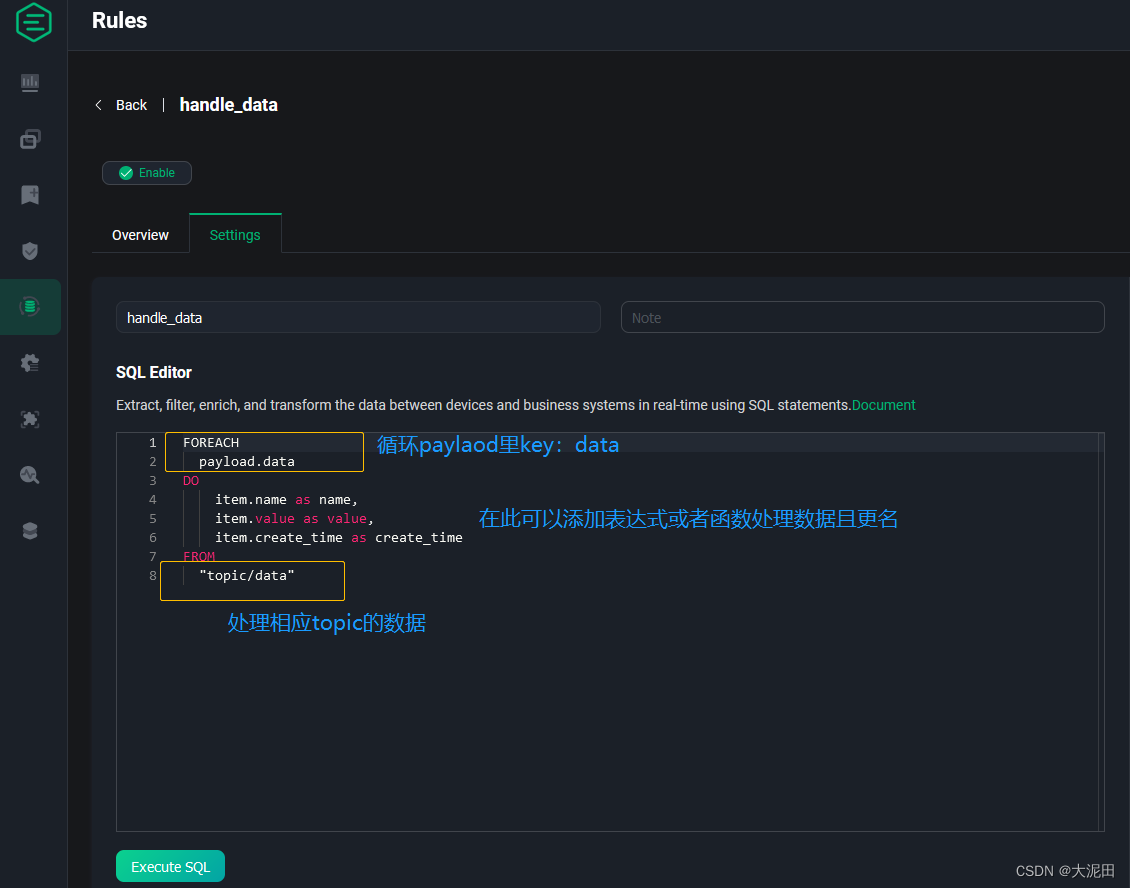Click the Rules page title
This screenshot has height=888, width=1130.
[120, 20]
